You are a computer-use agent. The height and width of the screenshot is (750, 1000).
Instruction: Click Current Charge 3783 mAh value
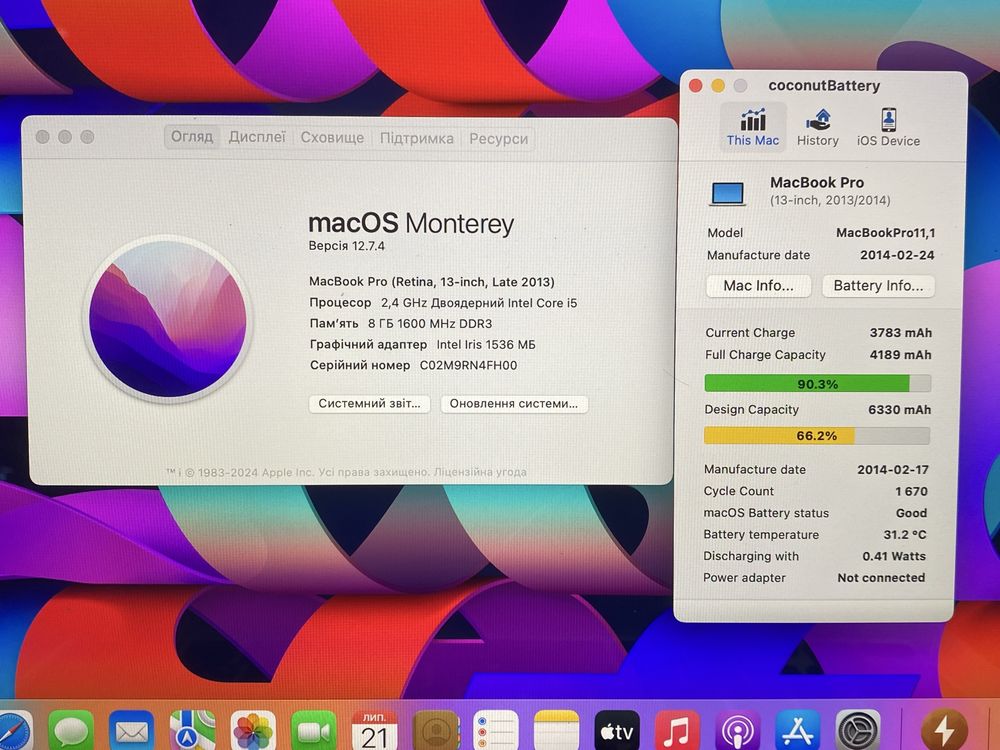pyautogui.click(x=901, y=333)
